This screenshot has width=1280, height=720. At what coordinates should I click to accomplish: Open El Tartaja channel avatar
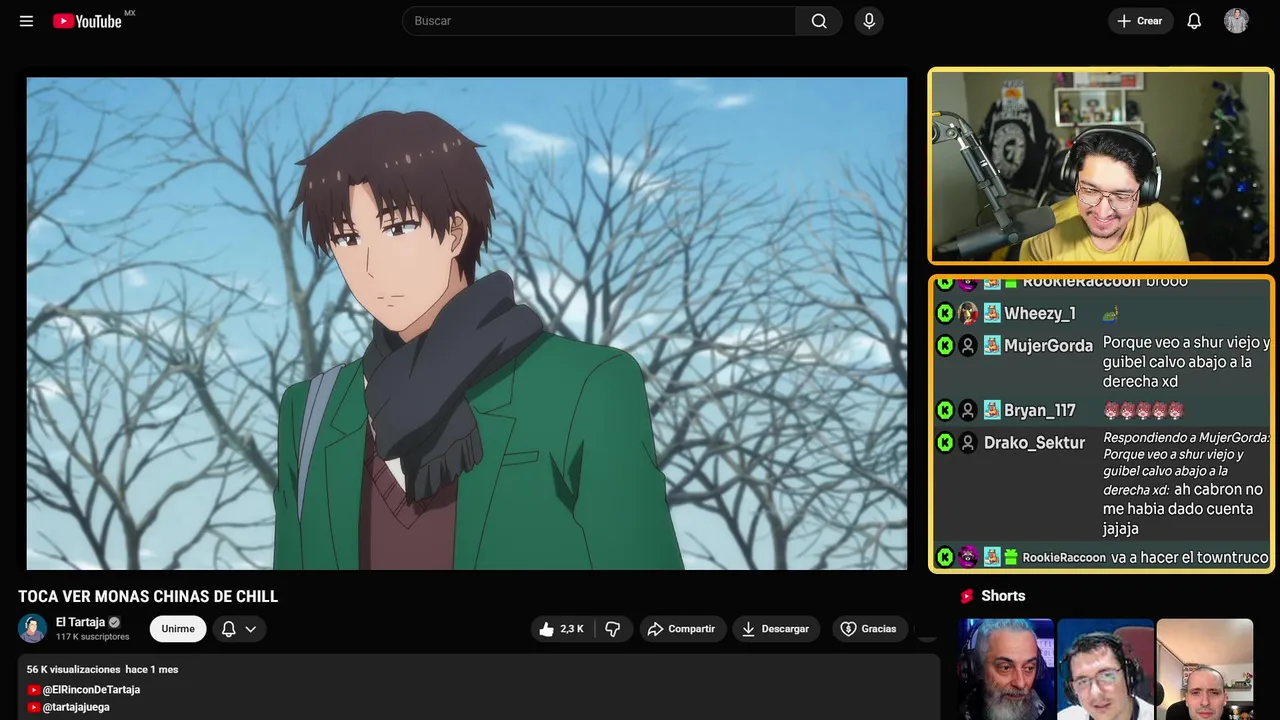tap(33, 628)
